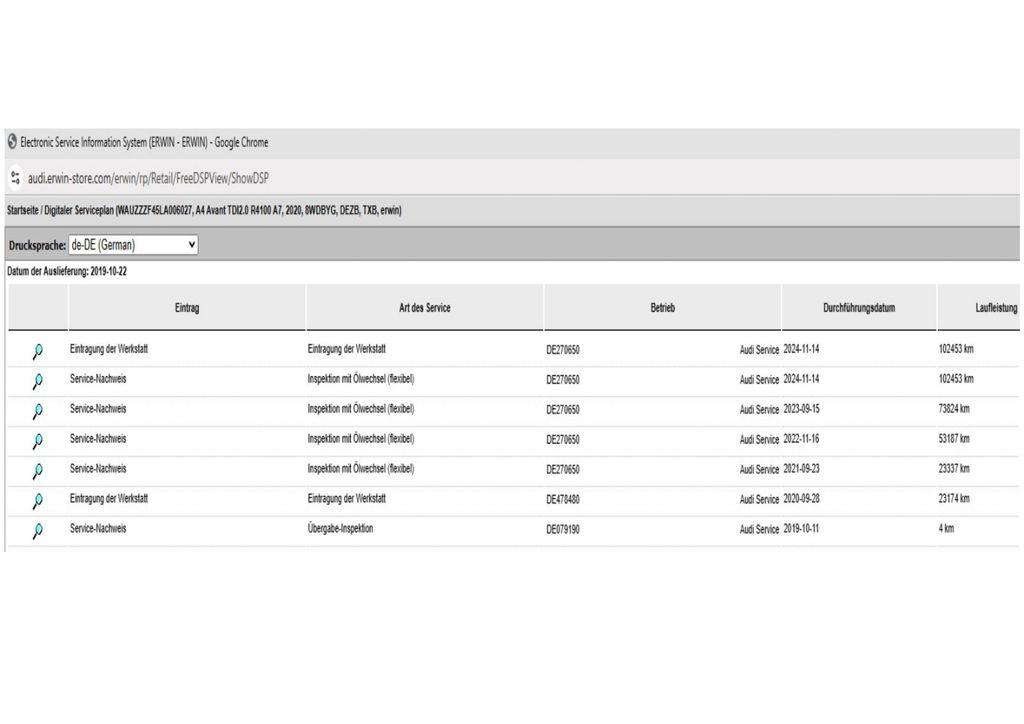The image size is (1024, 724).
Task: Click Laufleistung column header
Action: (x=995, y=308)
